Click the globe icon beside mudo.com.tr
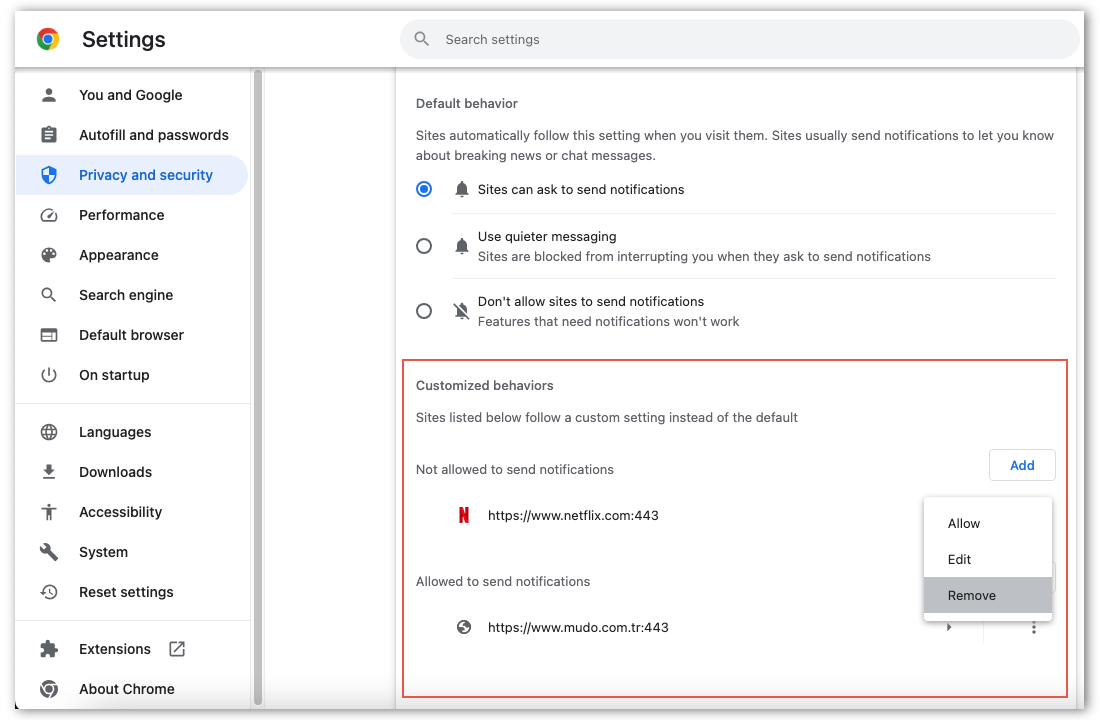 point(463,627)
